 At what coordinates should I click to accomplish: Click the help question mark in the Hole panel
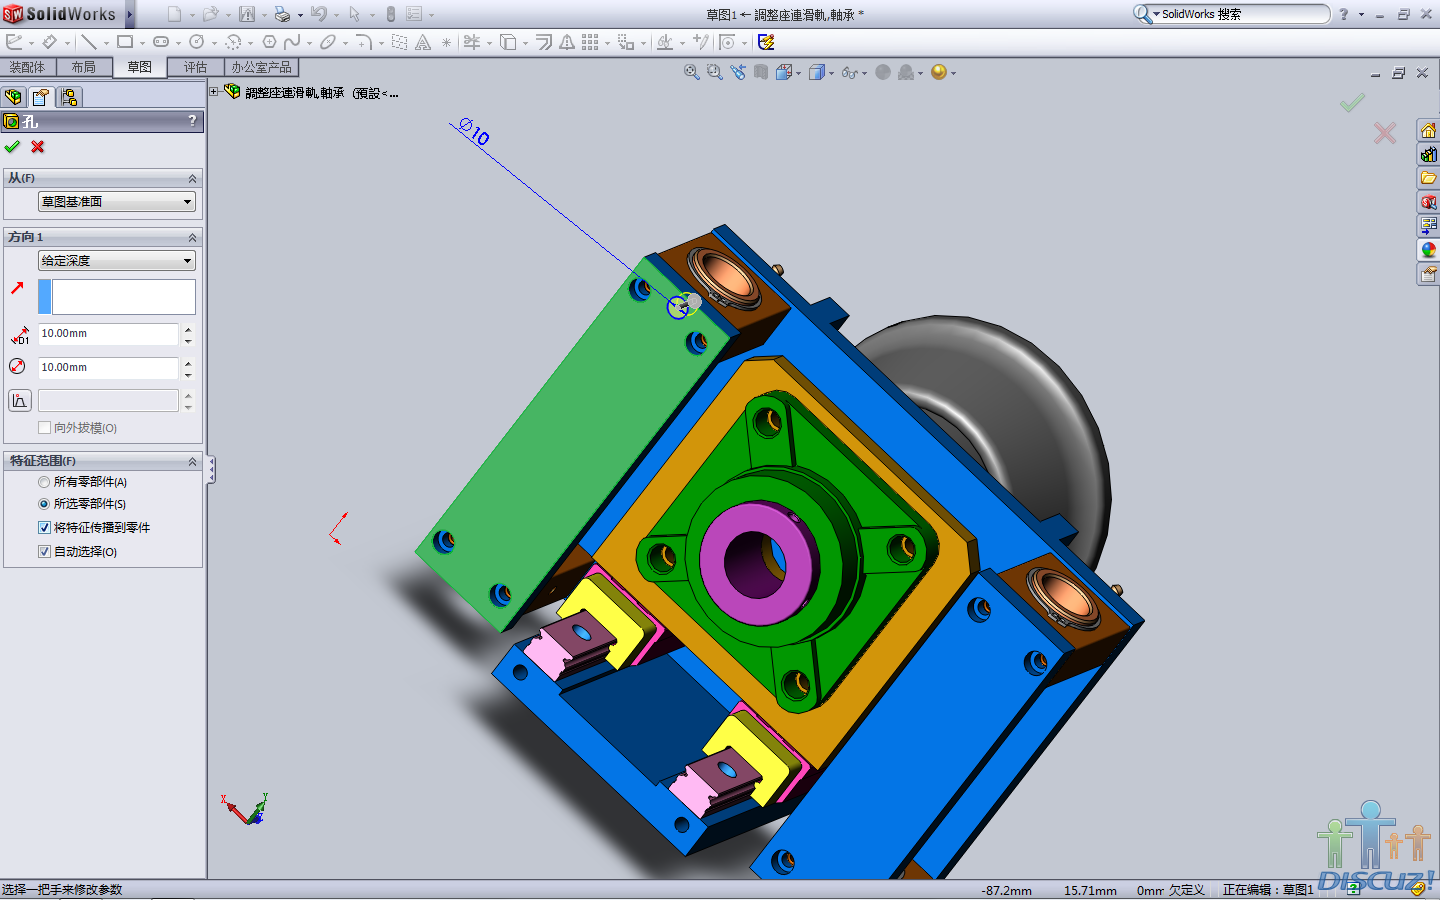click(193, 121)
